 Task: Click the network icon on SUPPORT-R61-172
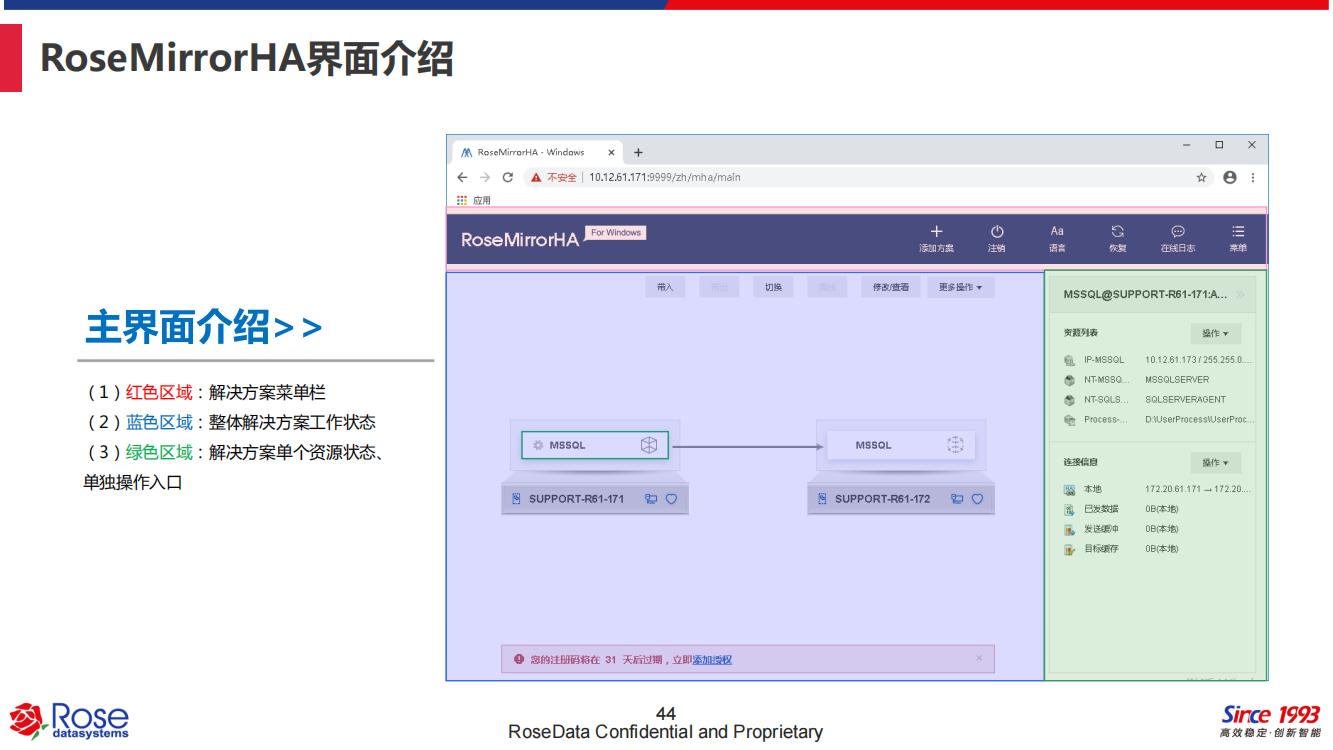[957, 499]
